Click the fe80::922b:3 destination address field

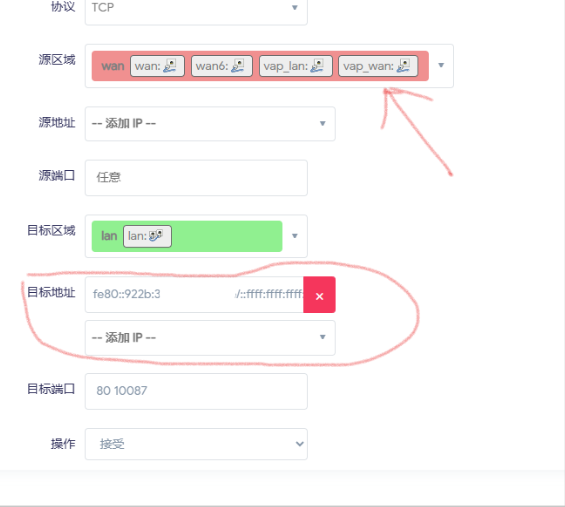[194, 295]
